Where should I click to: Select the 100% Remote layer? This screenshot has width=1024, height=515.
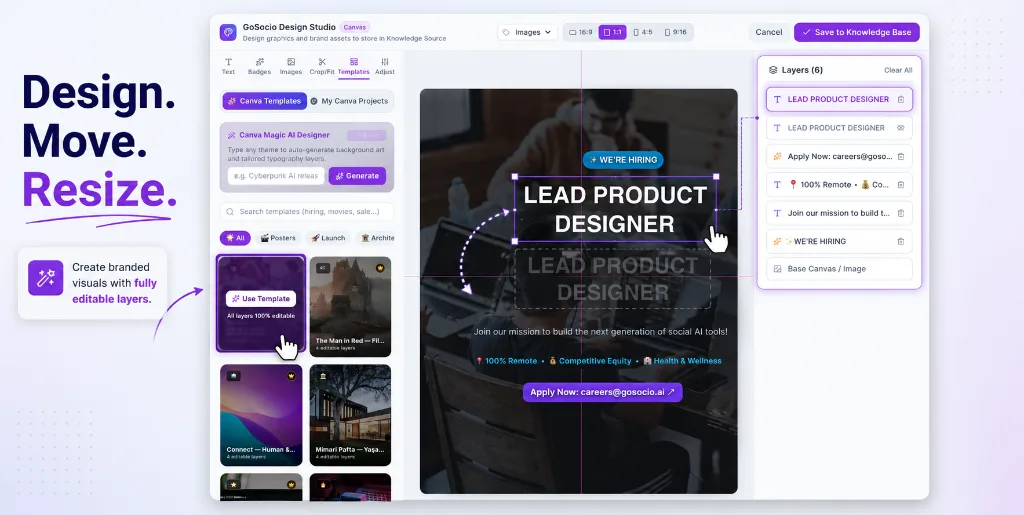click(x=839, y=185)
